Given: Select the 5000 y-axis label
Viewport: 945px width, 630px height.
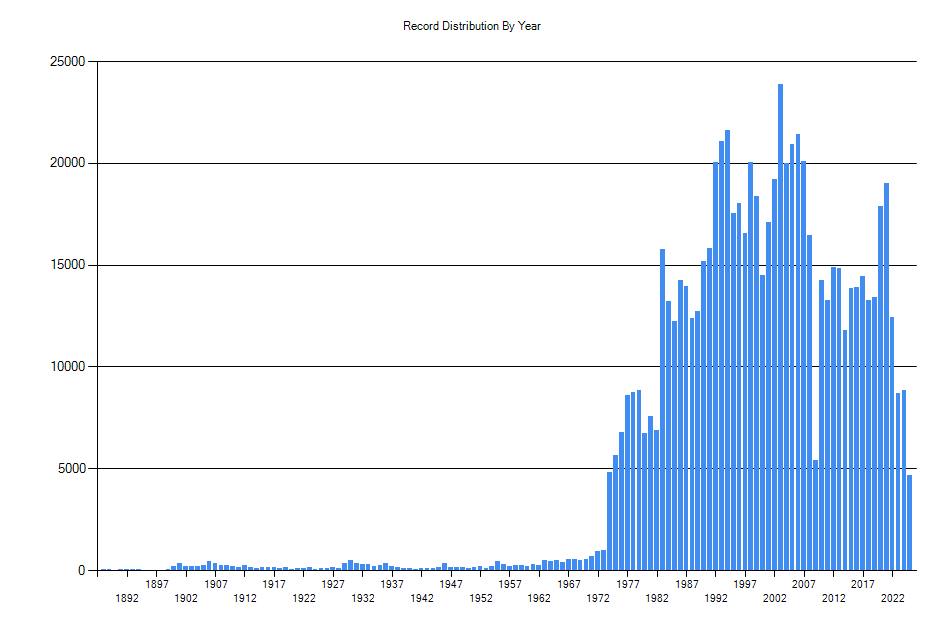Looking at the screenshot, I should 69,469.
